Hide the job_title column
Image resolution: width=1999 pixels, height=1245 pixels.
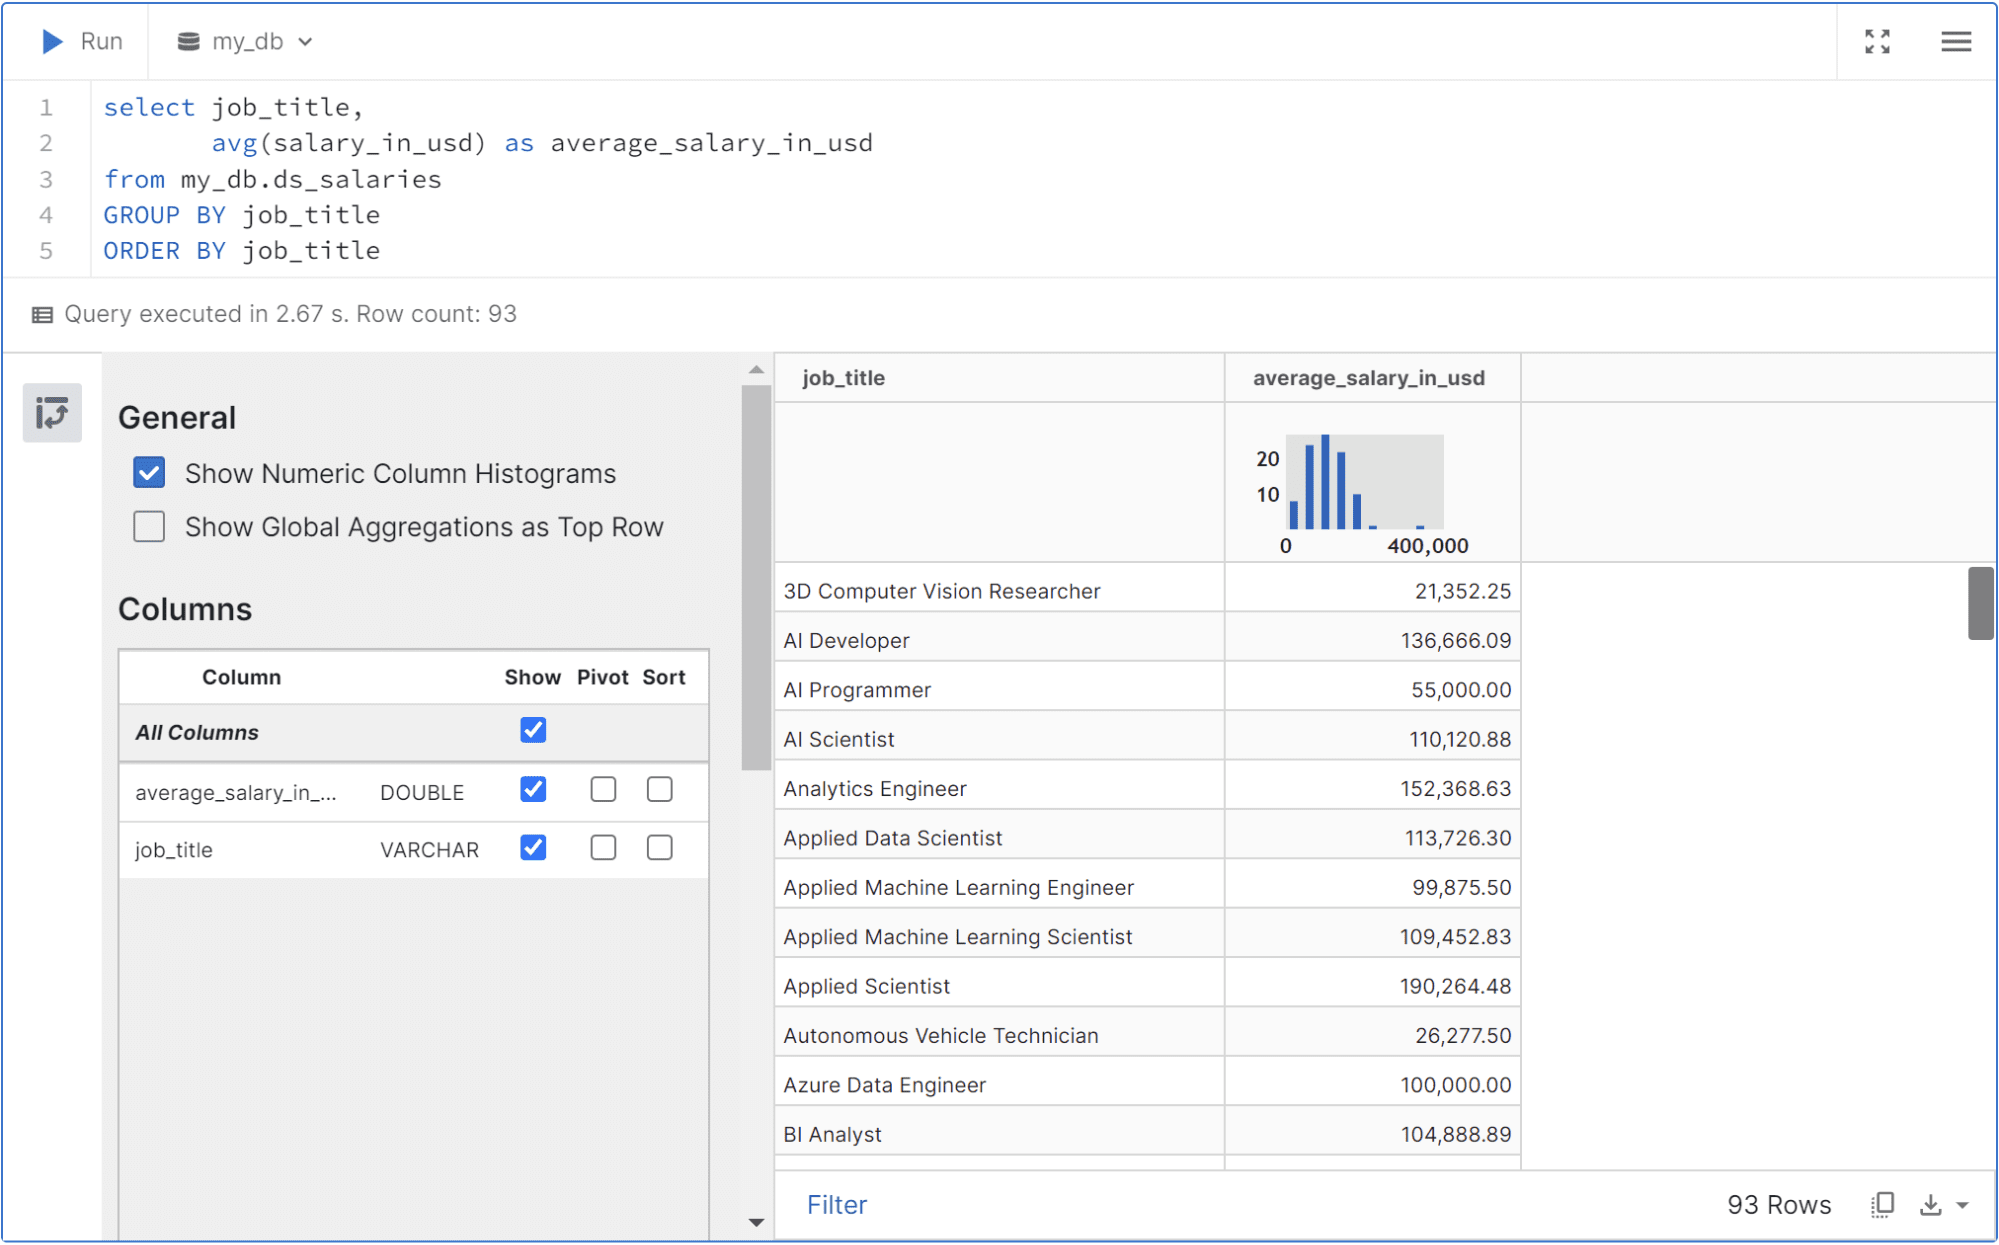[533, 848]
